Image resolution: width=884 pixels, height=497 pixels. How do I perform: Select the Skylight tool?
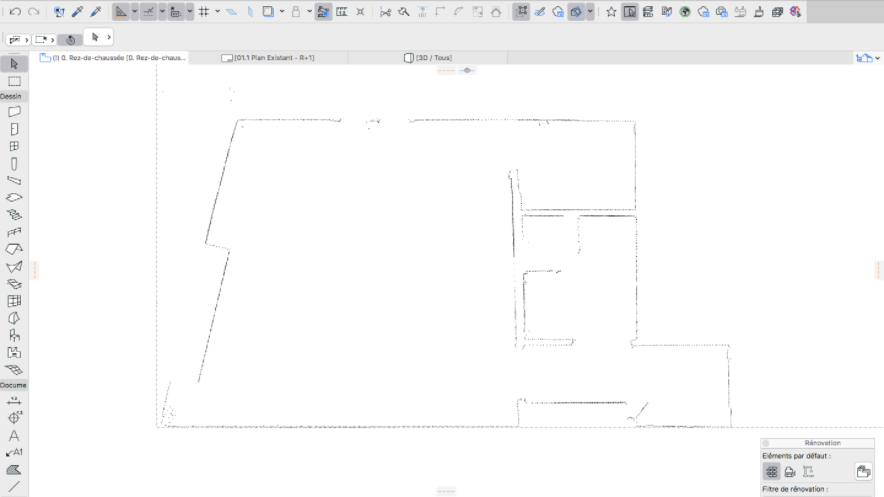(14, 284)
